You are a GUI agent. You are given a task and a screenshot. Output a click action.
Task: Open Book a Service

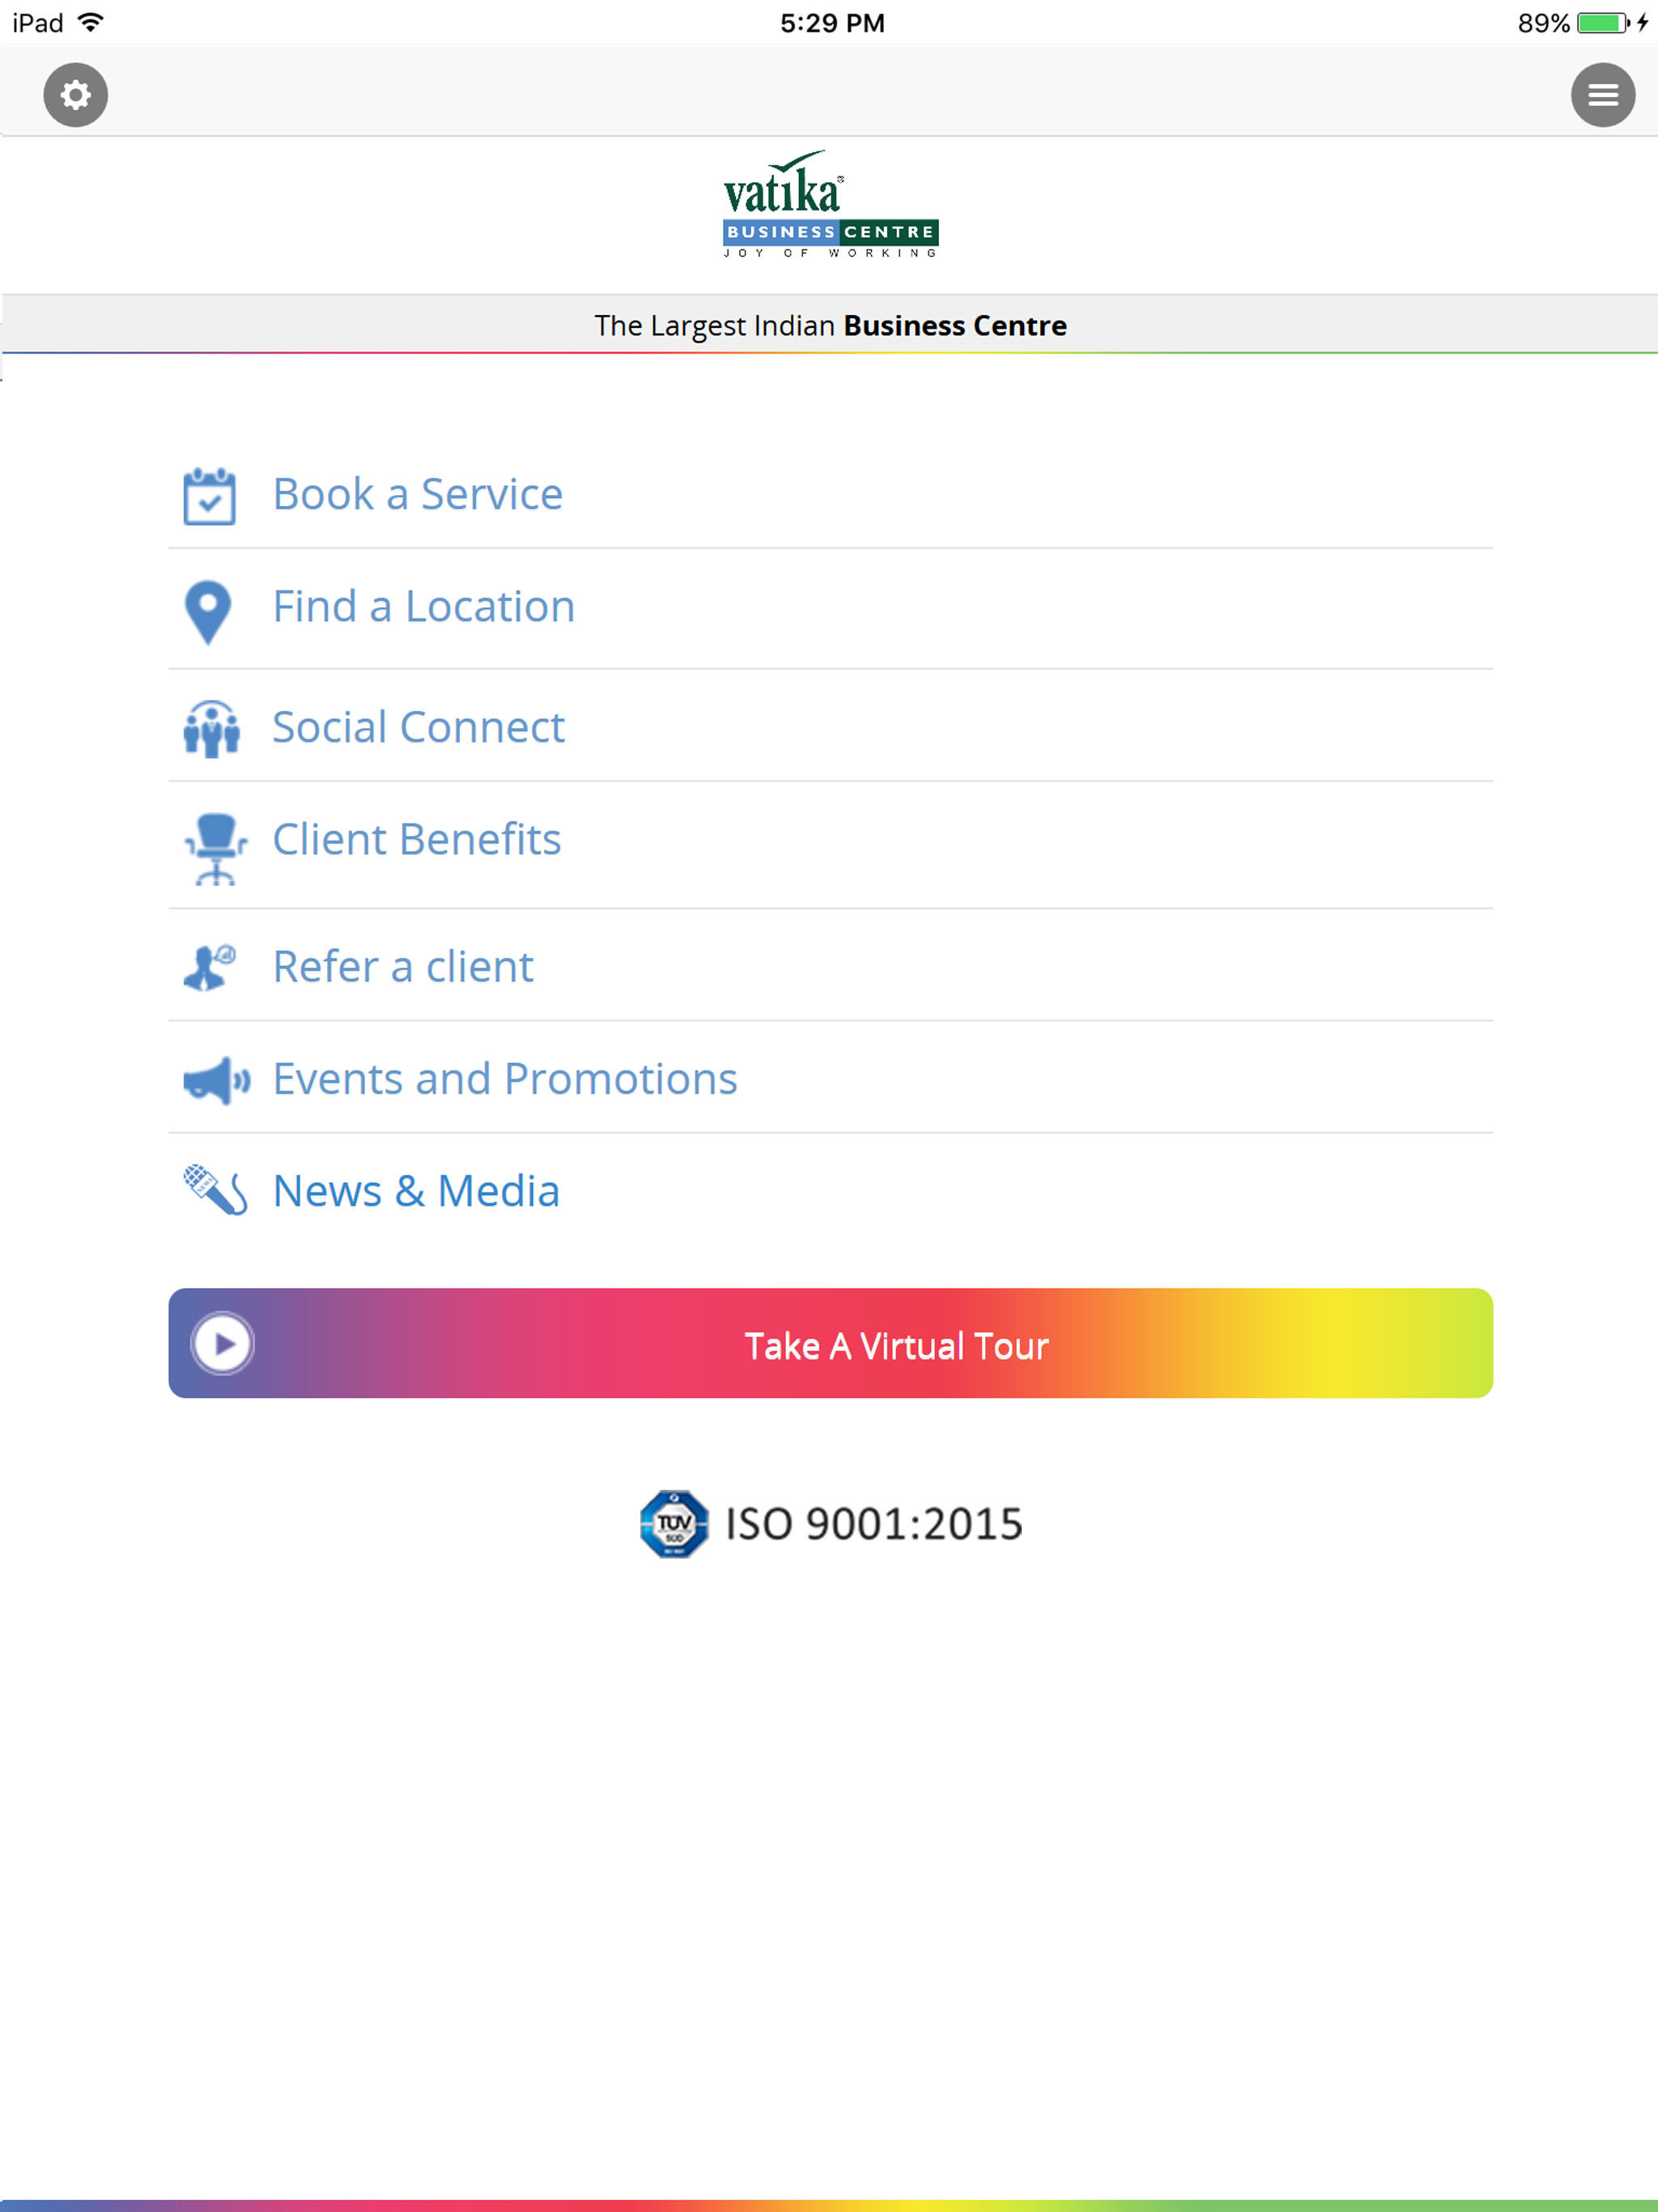(x=830, y=494)
